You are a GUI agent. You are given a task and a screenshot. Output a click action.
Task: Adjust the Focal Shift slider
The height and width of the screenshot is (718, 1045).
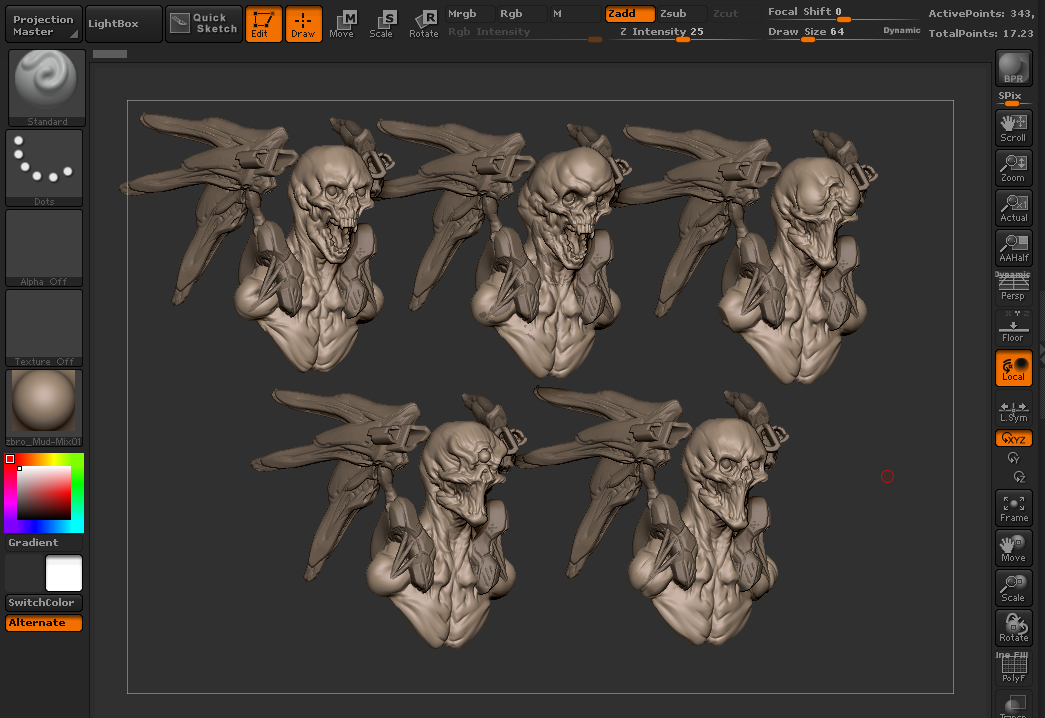point(842,13)
